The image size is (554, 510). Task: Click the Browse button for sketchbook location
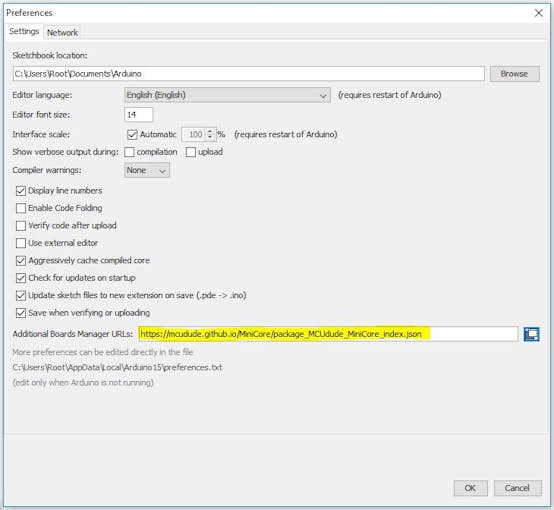click(514, 74)
